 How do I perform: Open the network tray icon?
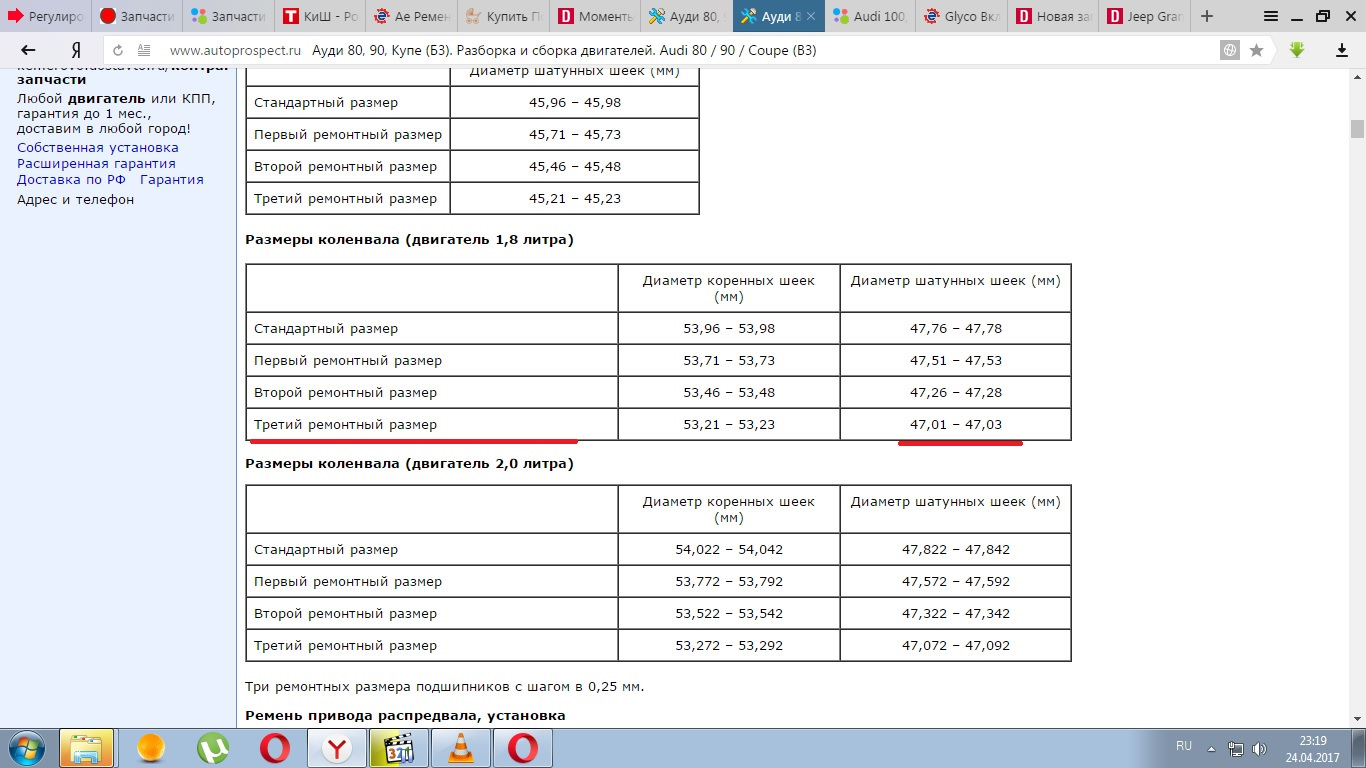pyautogui.click(x=1236, y=748)
